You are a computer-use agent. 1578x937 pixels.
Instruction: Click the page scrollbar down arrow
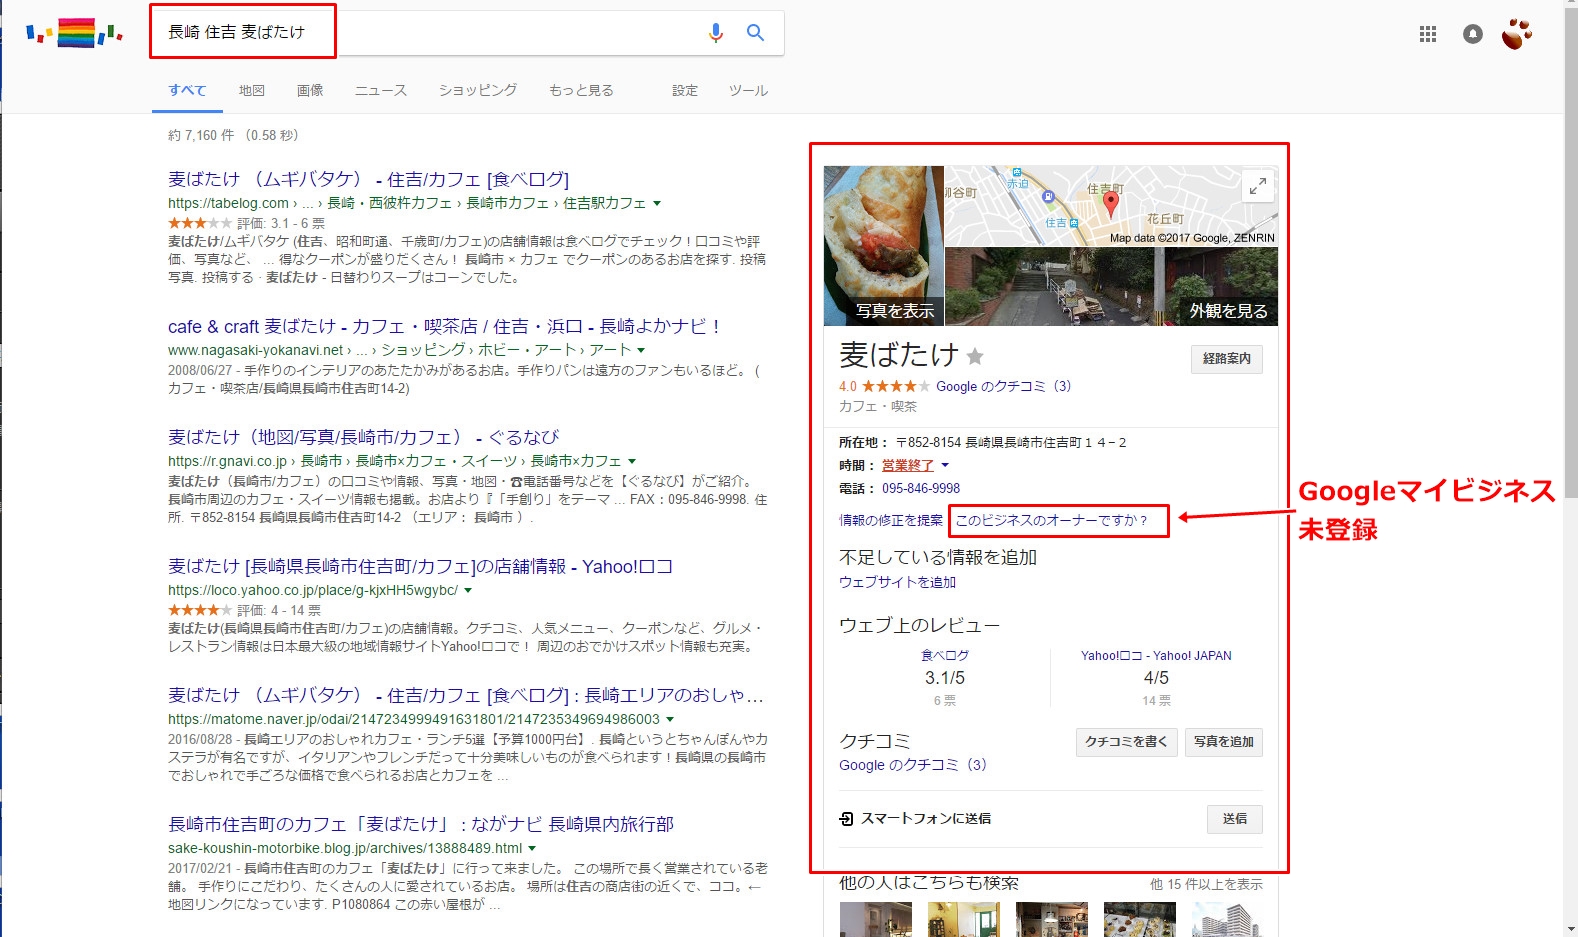coord(1569,929)
